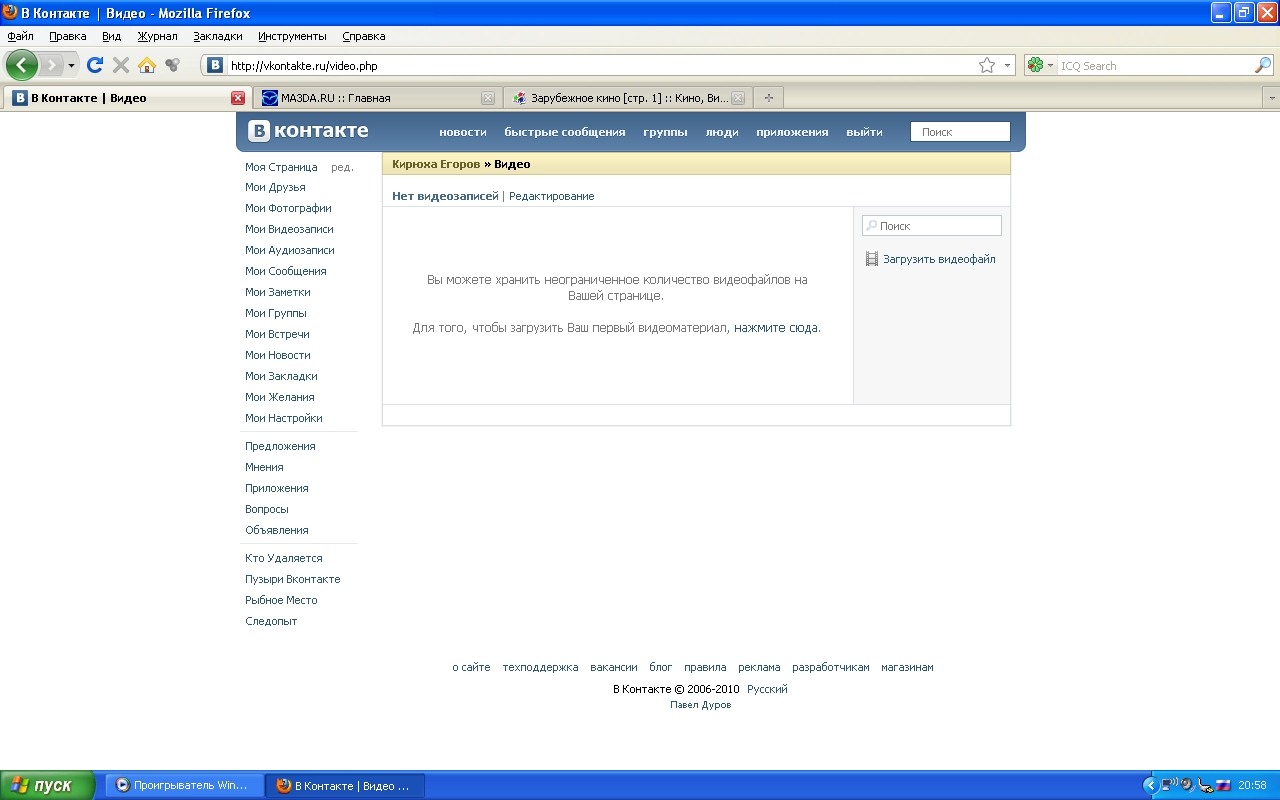The image size is (1280, 800).
Task: Click ICQ Search magnifier icon
Action: pos(1263,65)
